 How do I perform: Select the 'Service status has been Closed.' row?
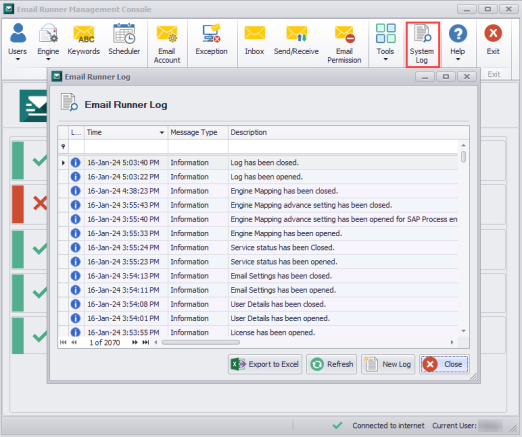pos(258,247)
